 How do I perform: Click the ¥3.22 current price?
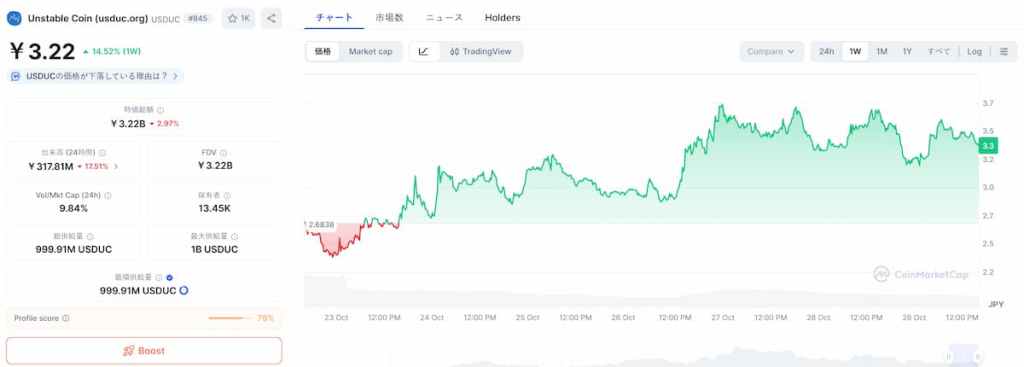[42, 52]
